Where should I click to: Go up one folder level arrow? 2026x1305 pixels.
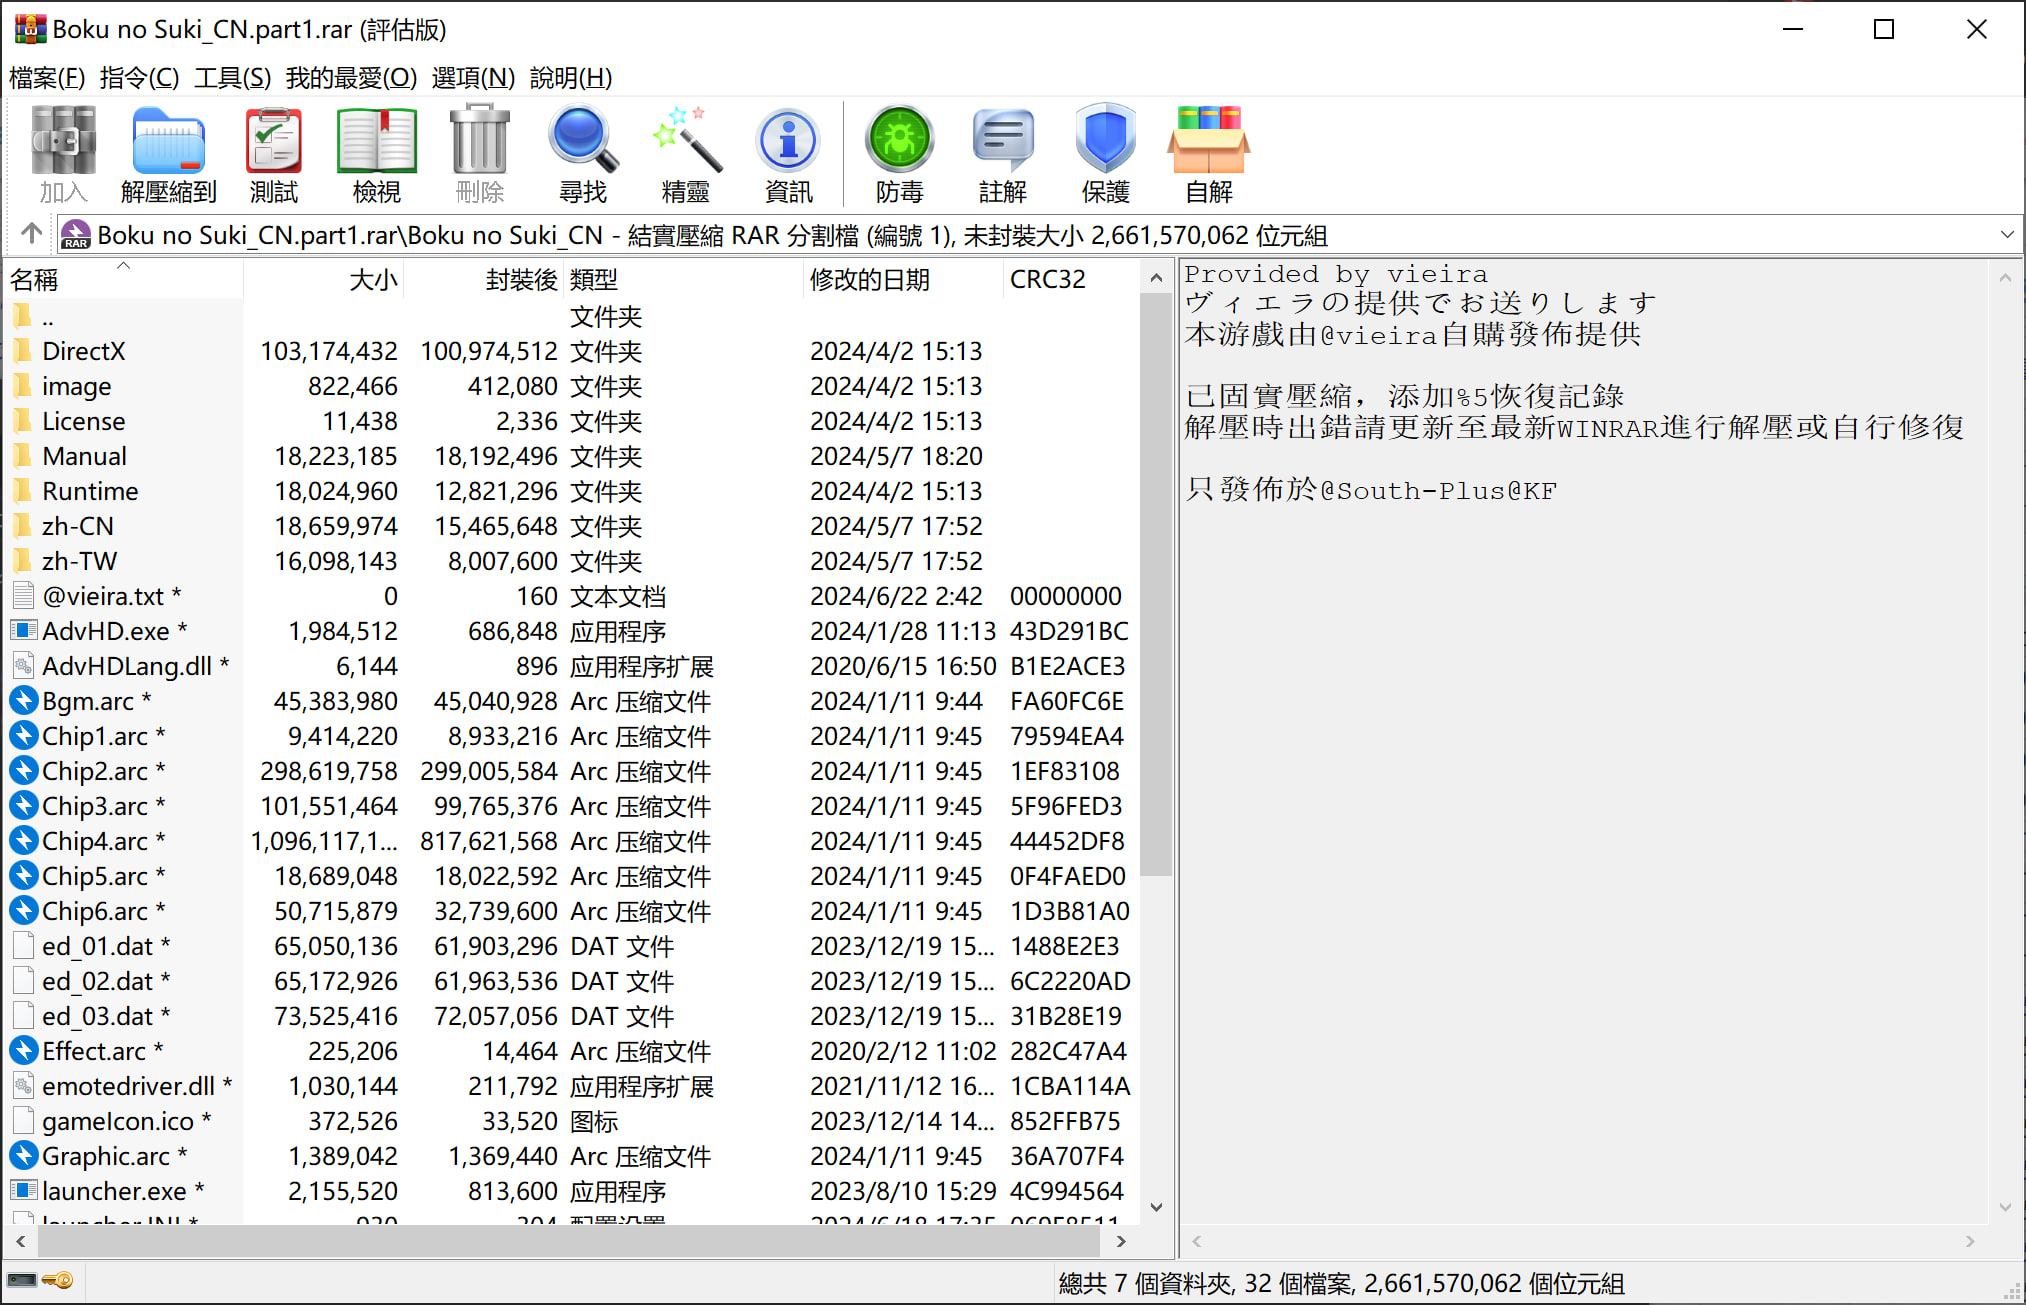point(31,234)
